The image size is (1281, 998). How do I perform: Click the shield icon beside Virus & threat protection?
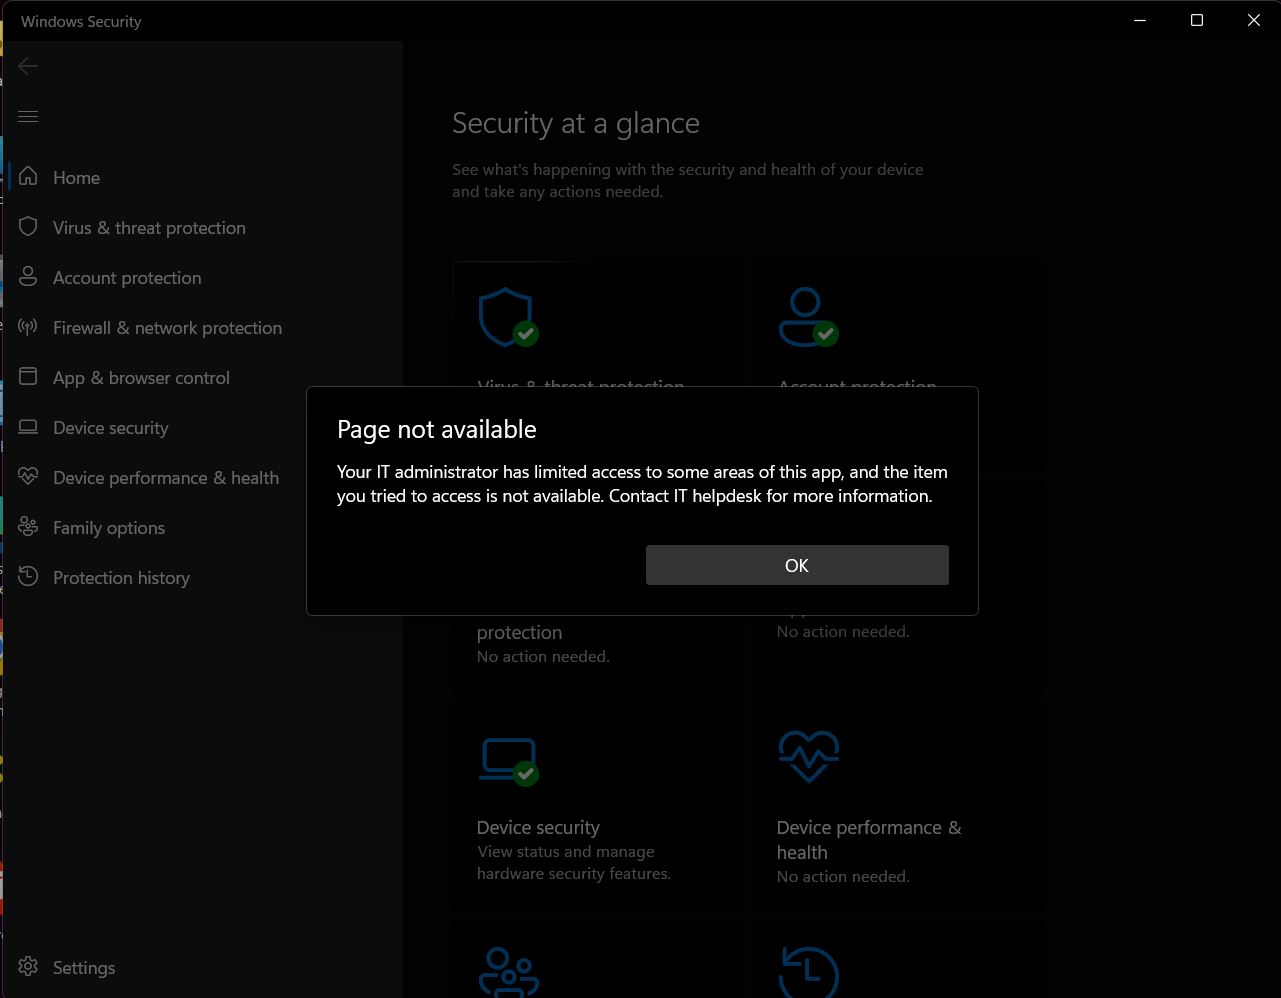pyautogui.click(x=28, y=227)
